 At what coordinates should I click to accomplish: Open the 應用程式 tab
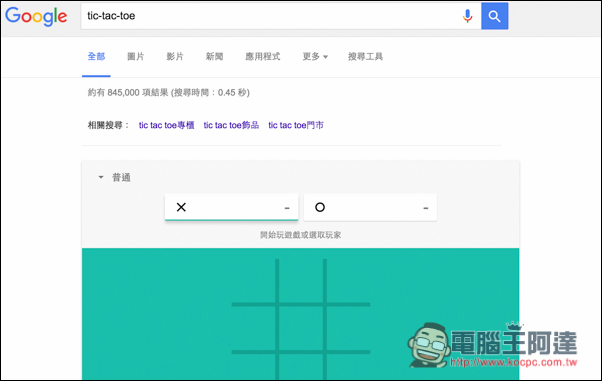(263, 56)
